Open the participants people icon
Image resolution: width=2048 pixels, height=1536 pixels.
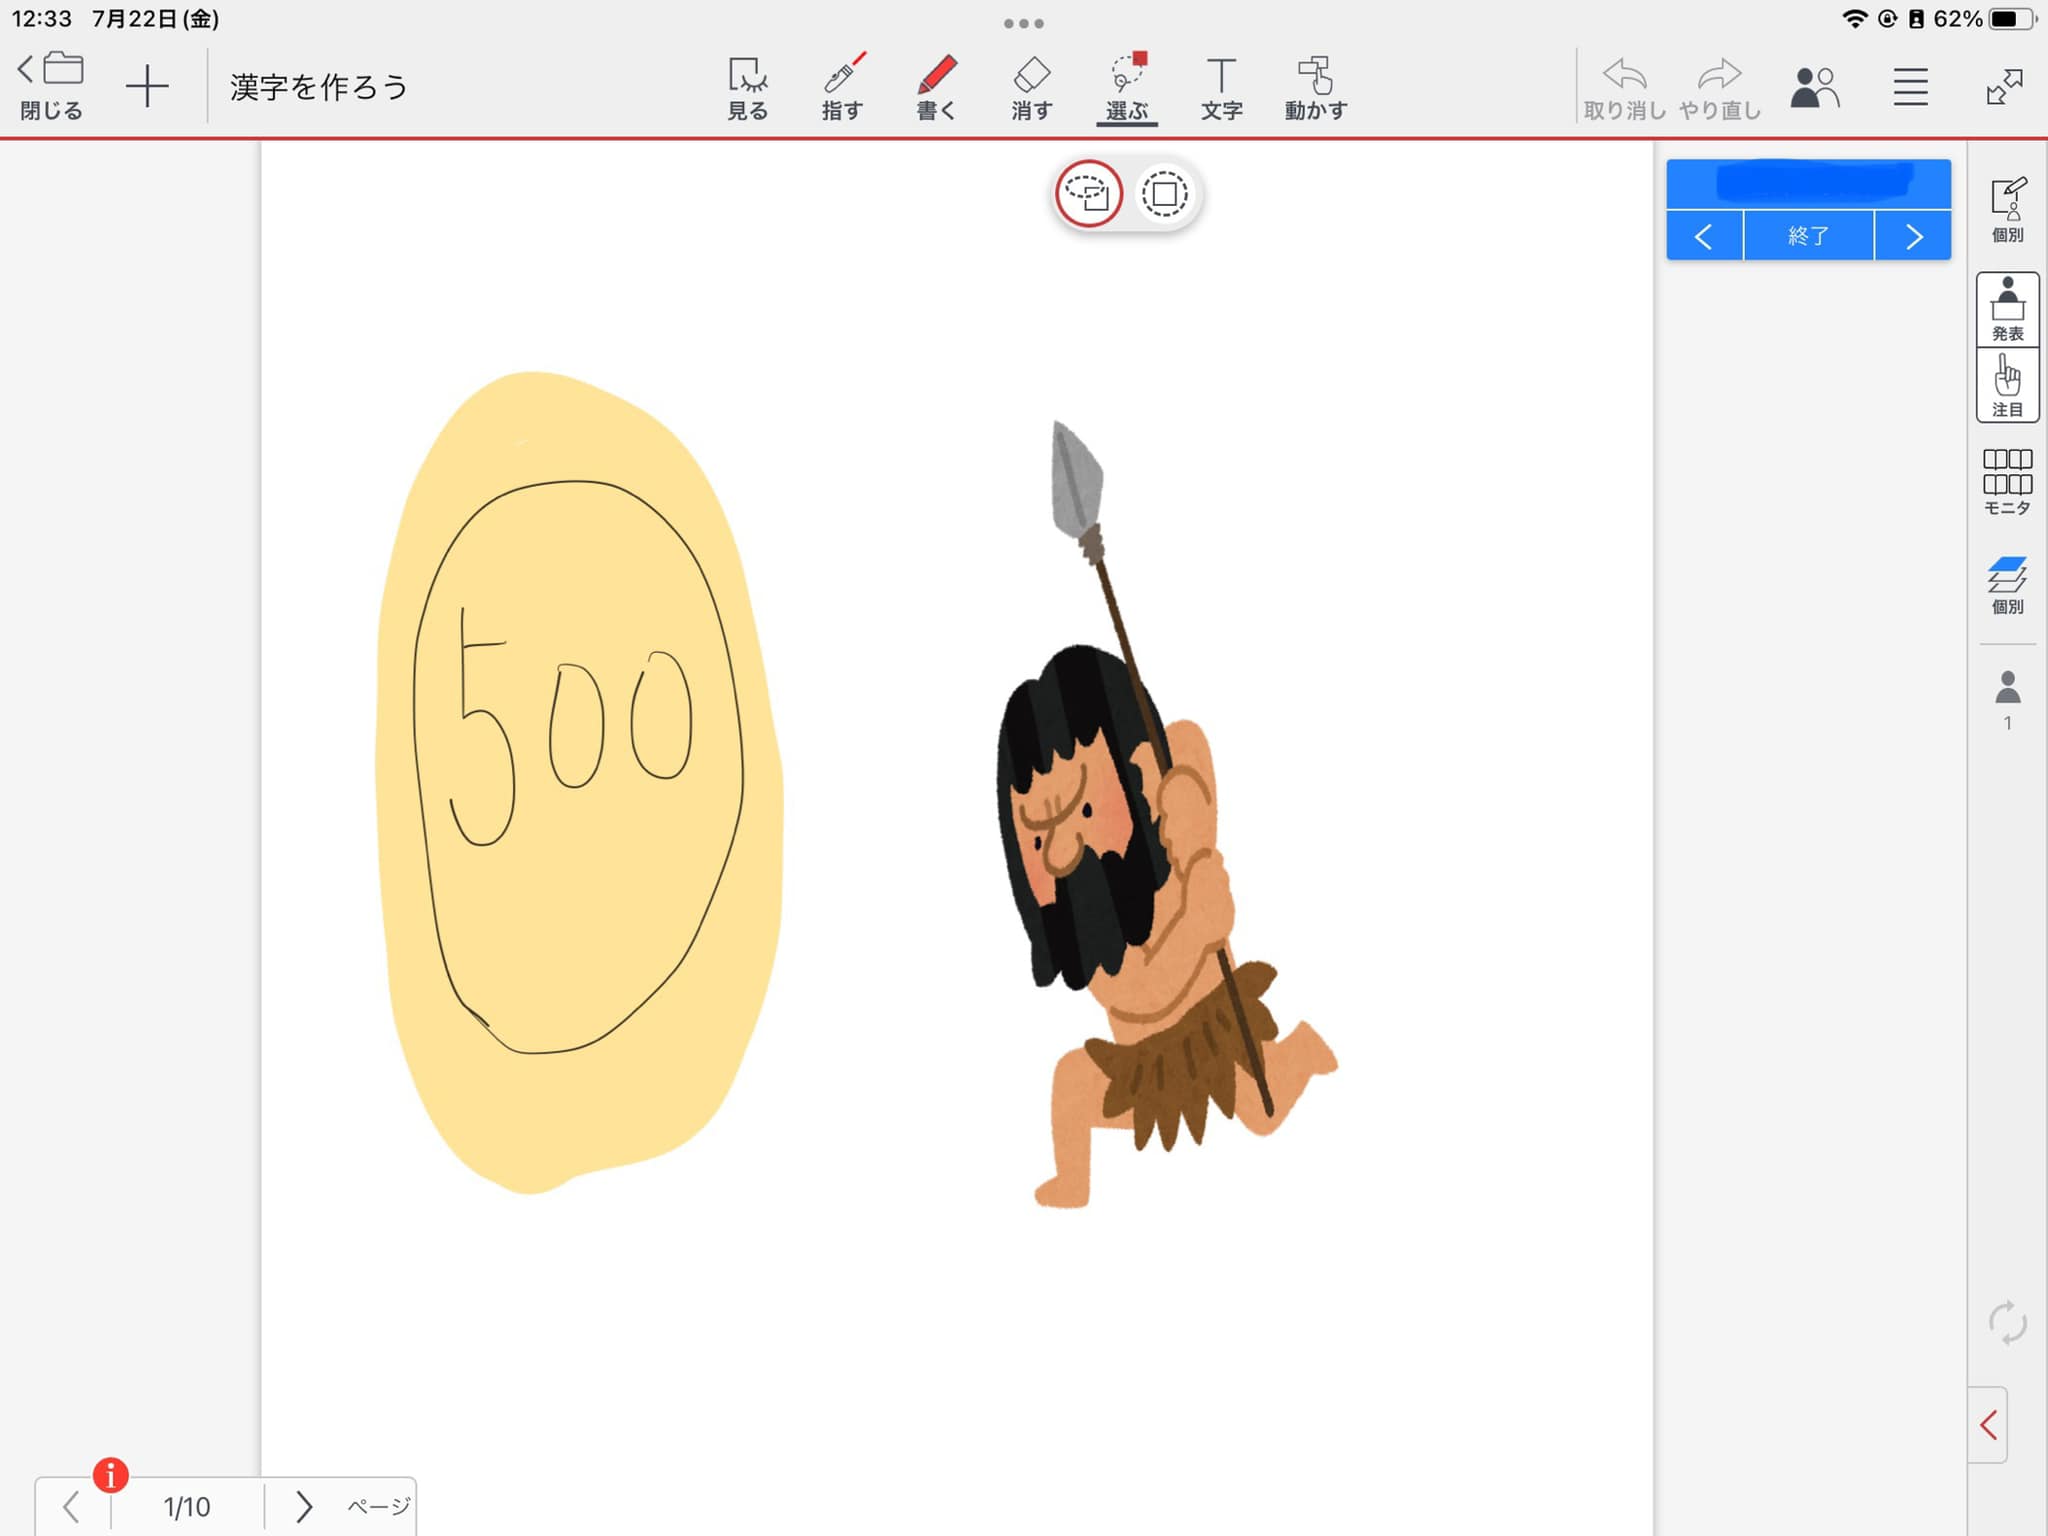point(1814,88)
